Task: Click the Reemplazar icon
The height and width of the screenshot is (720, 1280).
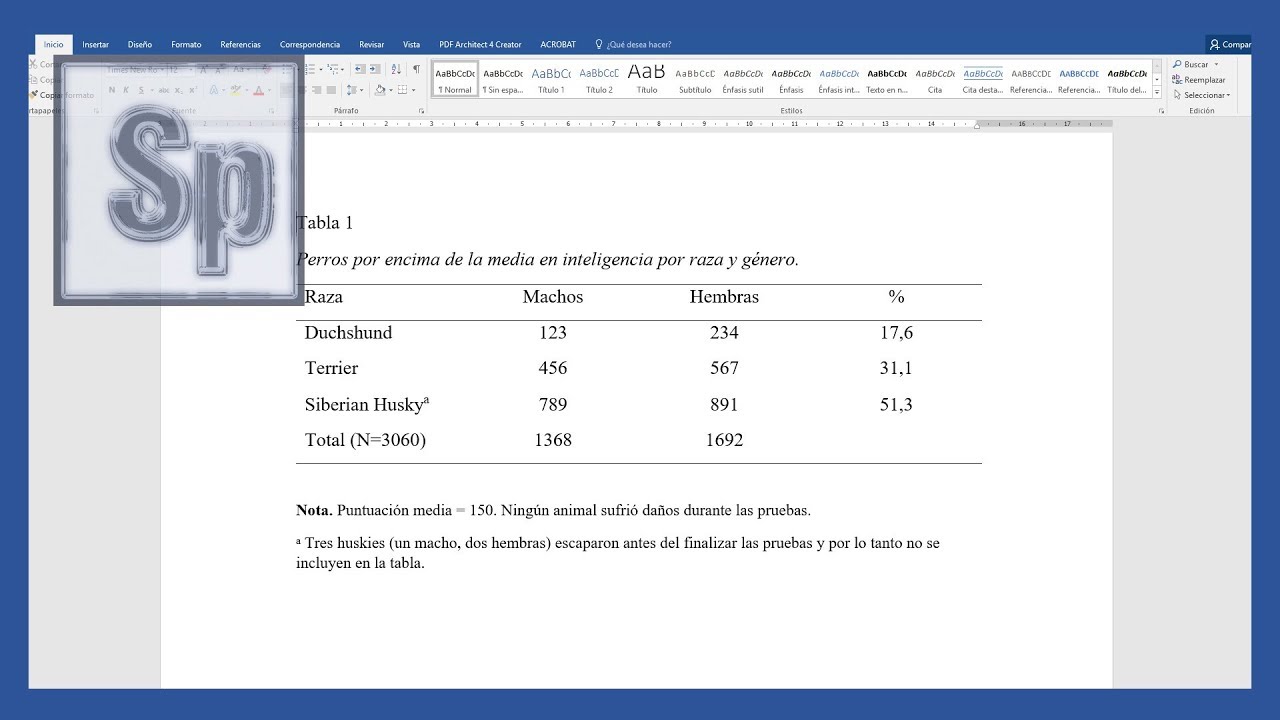Action: [x=1177, y=79]
